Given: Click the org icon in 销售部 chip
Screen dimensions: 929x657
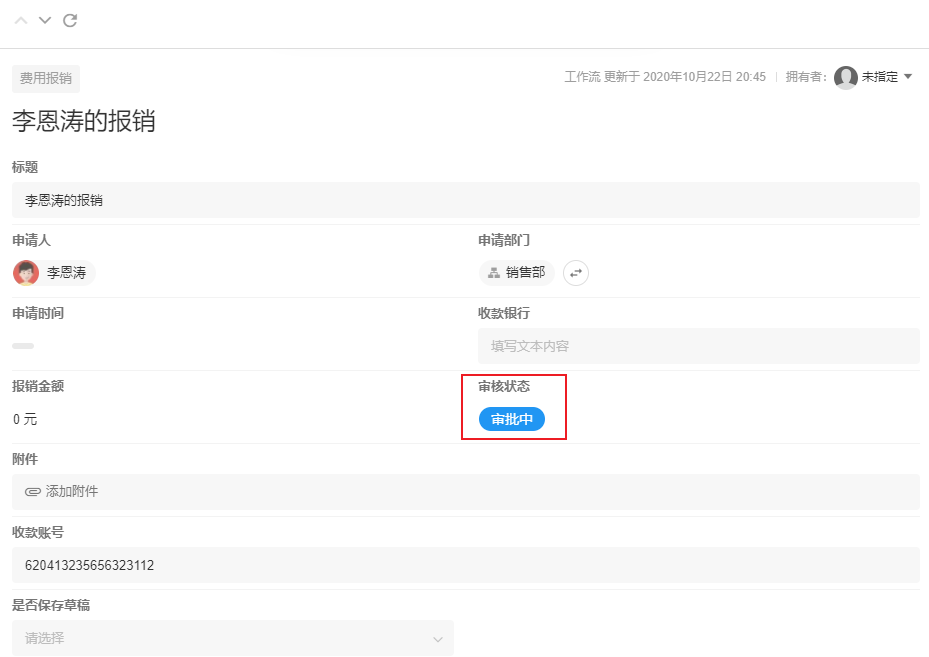Looking at the screenshot, I should coord(494,273).
